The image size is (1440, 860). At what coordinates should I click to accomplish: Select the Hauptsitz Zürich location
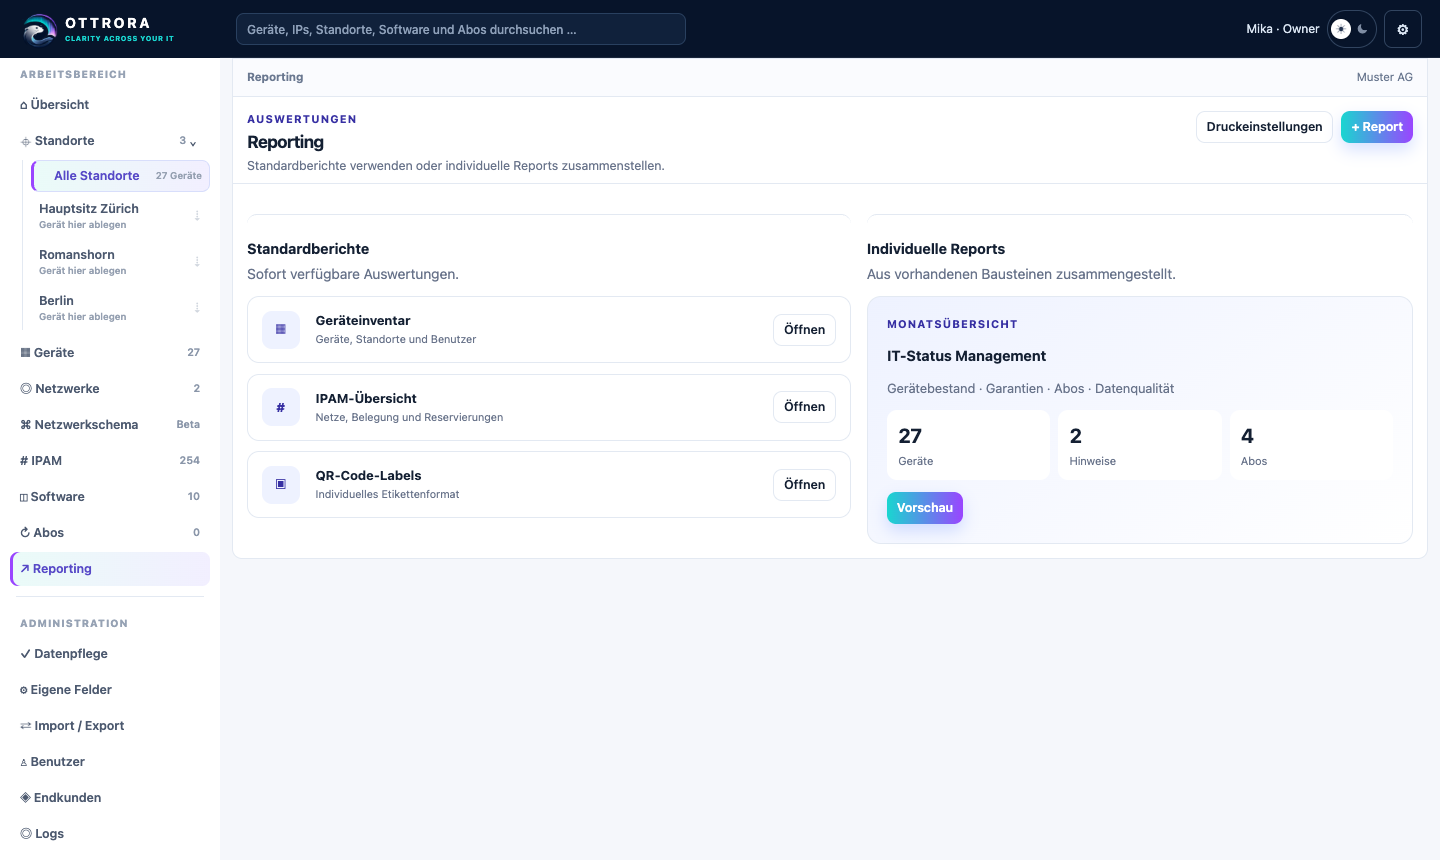coord(121,216)
